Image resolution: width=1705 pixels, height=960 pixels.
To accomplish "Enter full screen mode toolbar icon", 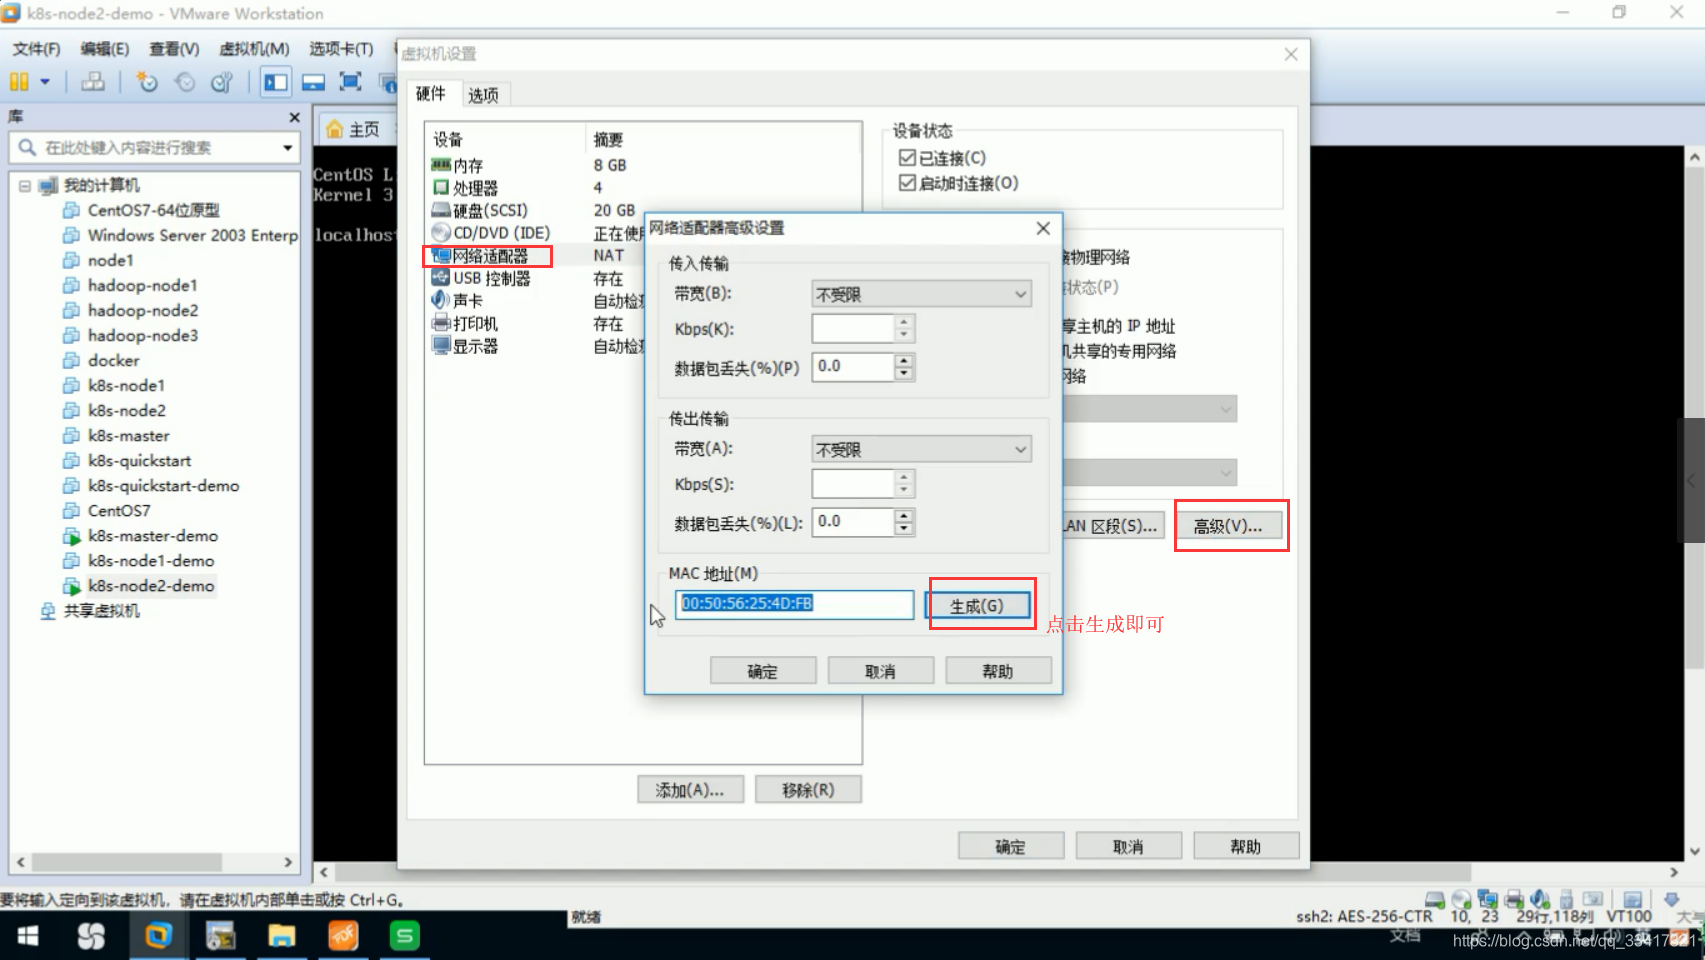I will click(350, 82).
